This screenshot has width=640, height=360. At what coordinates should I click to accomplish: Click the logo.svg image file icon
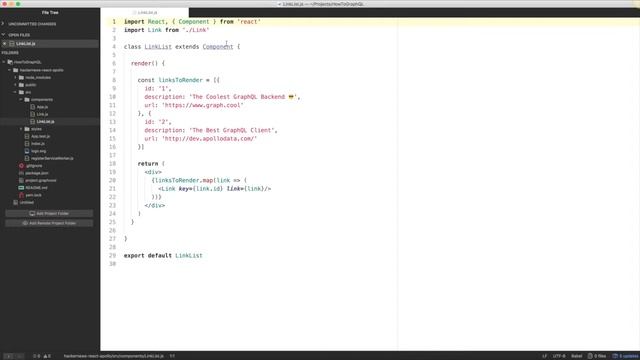[27, 151]
